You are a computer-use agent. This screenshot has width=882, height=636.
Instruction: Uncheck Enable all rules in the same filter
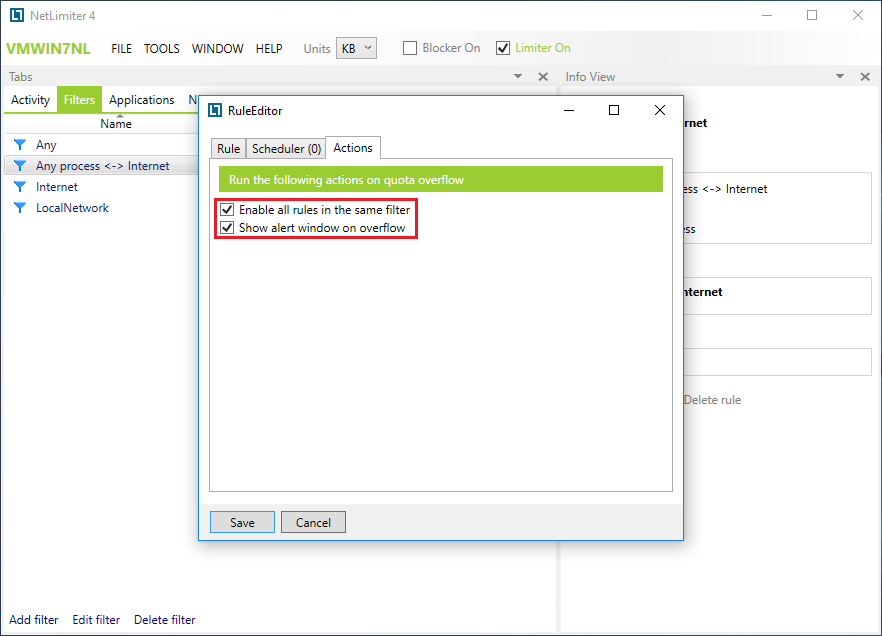(x=228, y=210)
